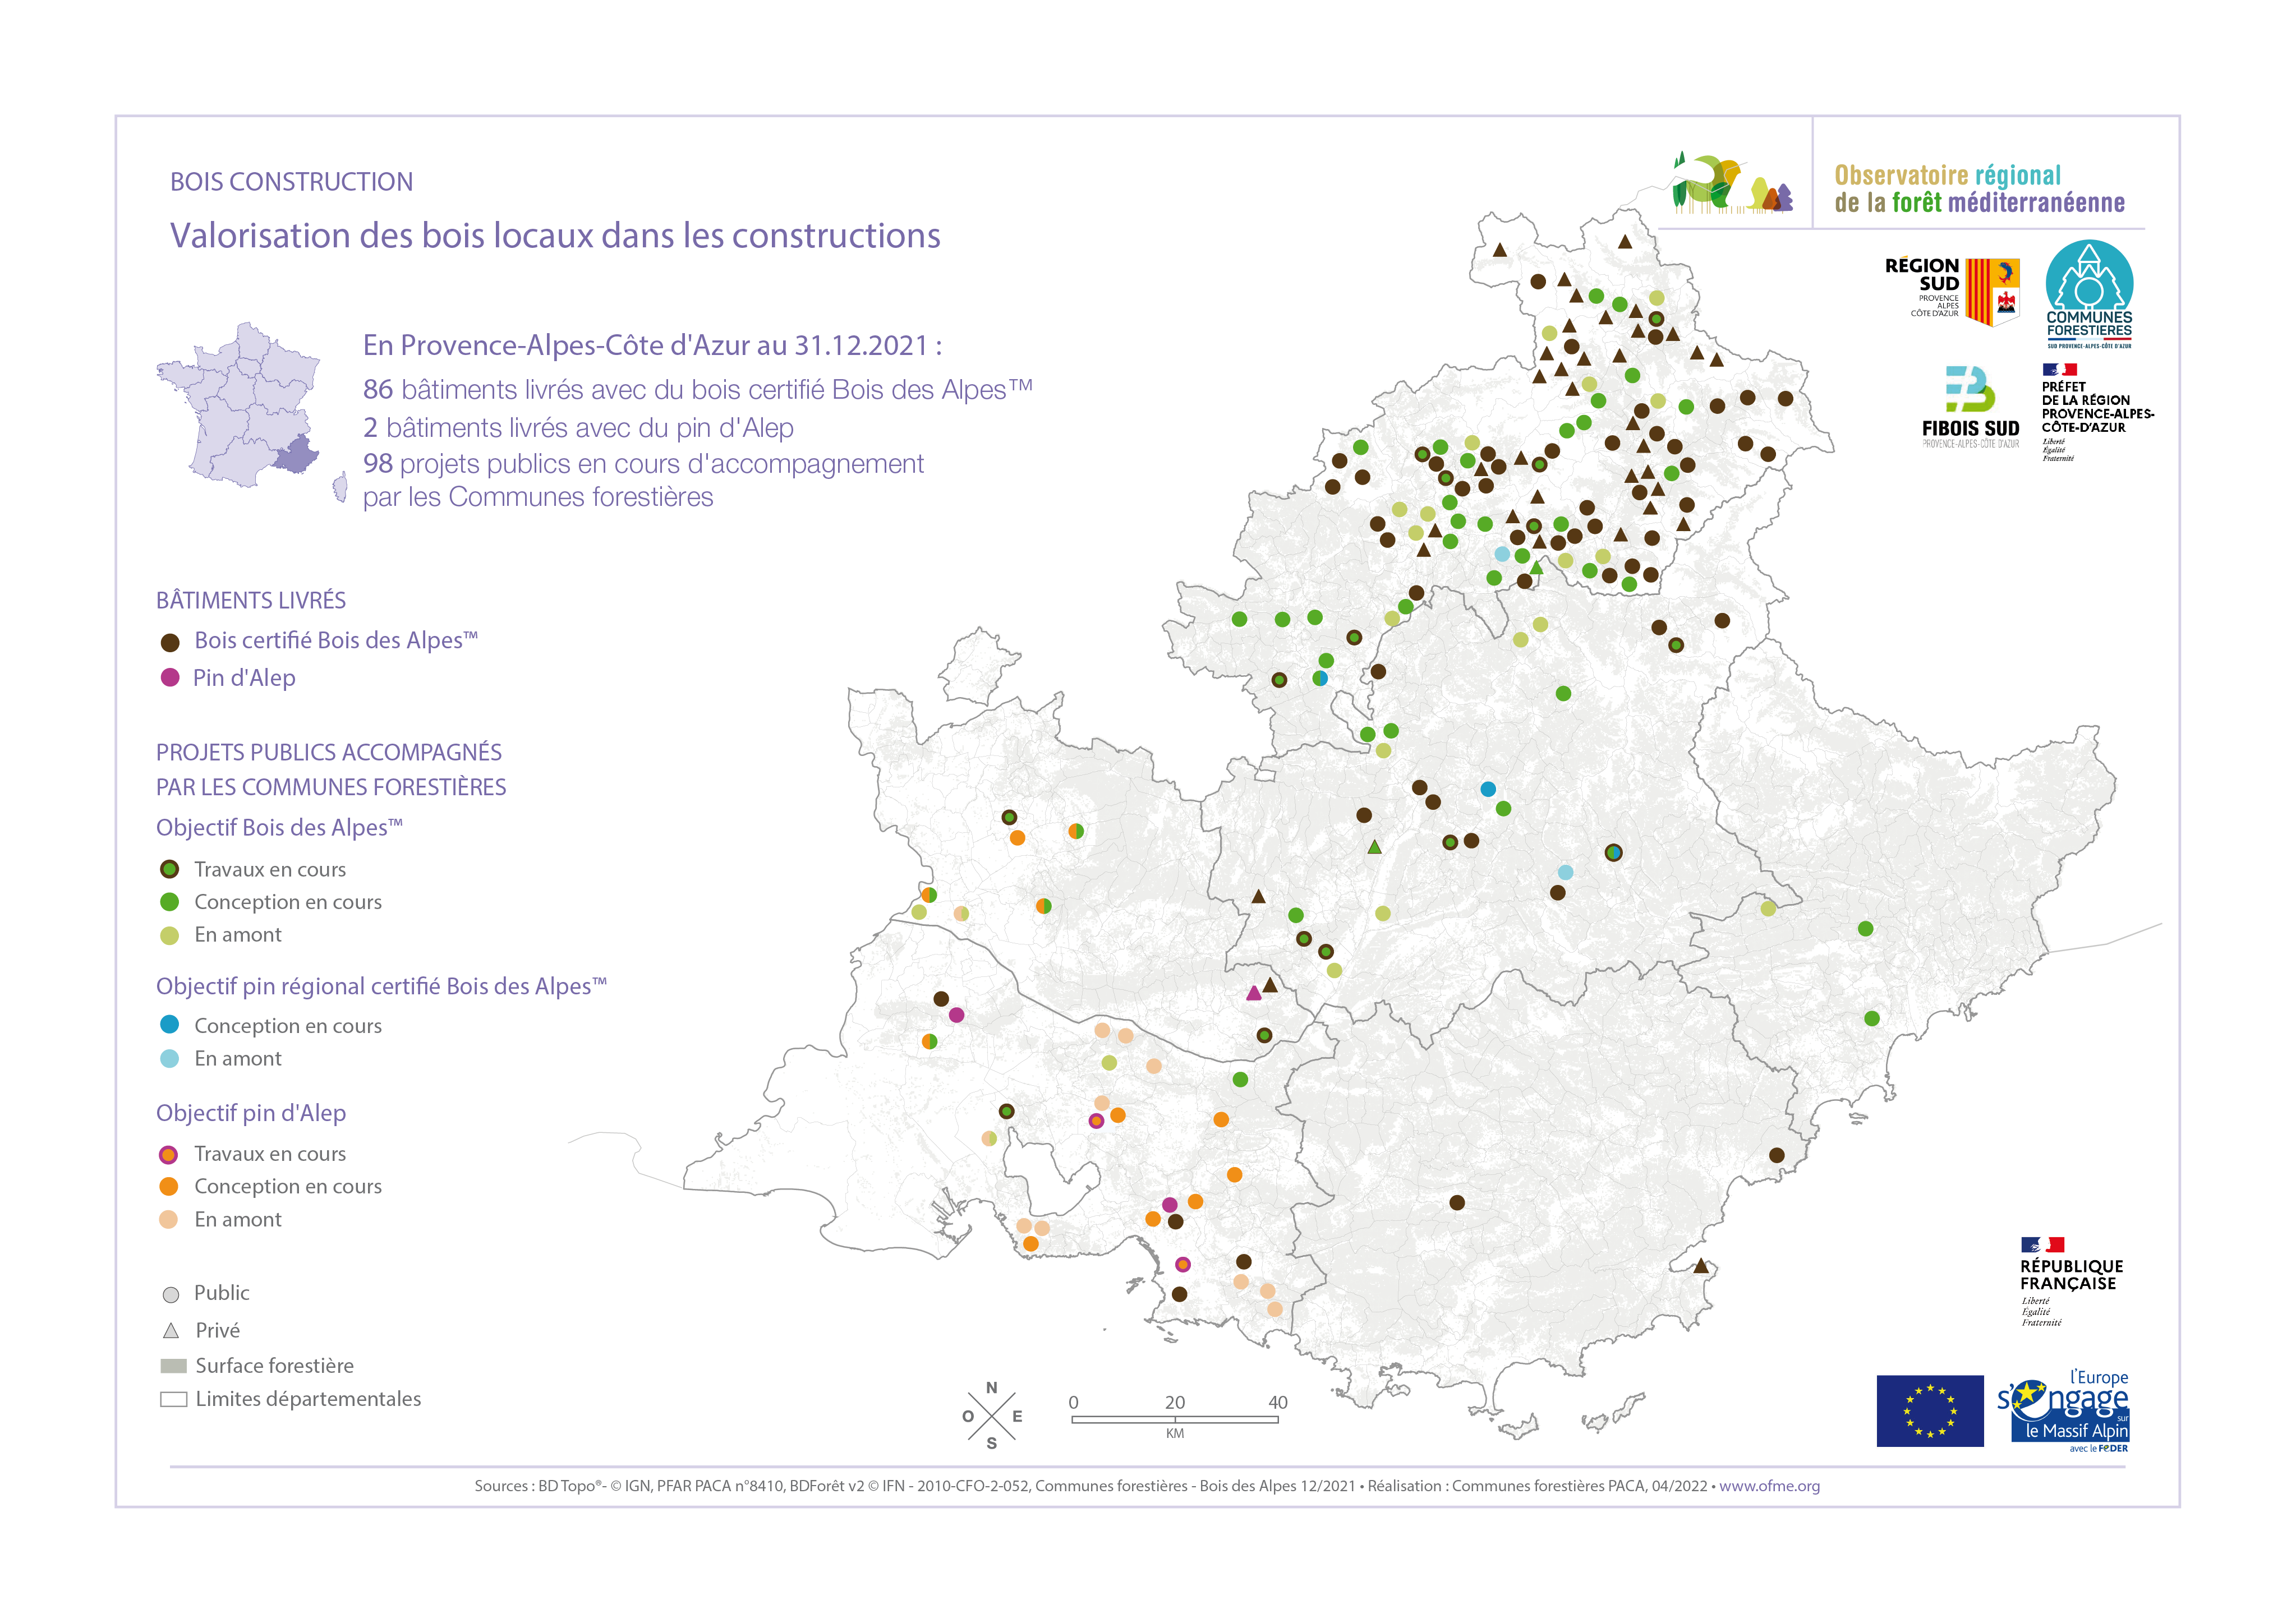Click 'Objectif Bois des Alpes™' subheading

(279, 828)
